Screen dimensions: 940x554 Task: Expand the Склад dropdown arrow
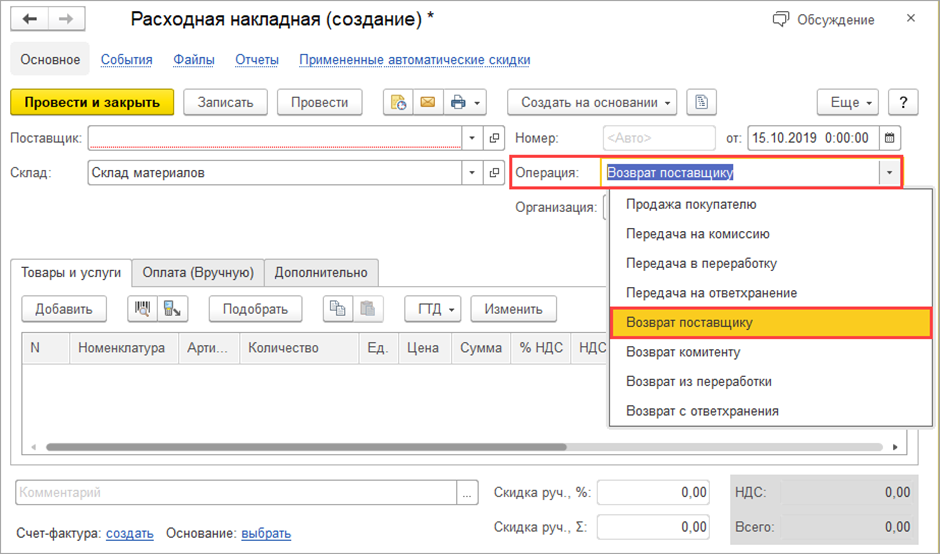click(x=472, y=173)
